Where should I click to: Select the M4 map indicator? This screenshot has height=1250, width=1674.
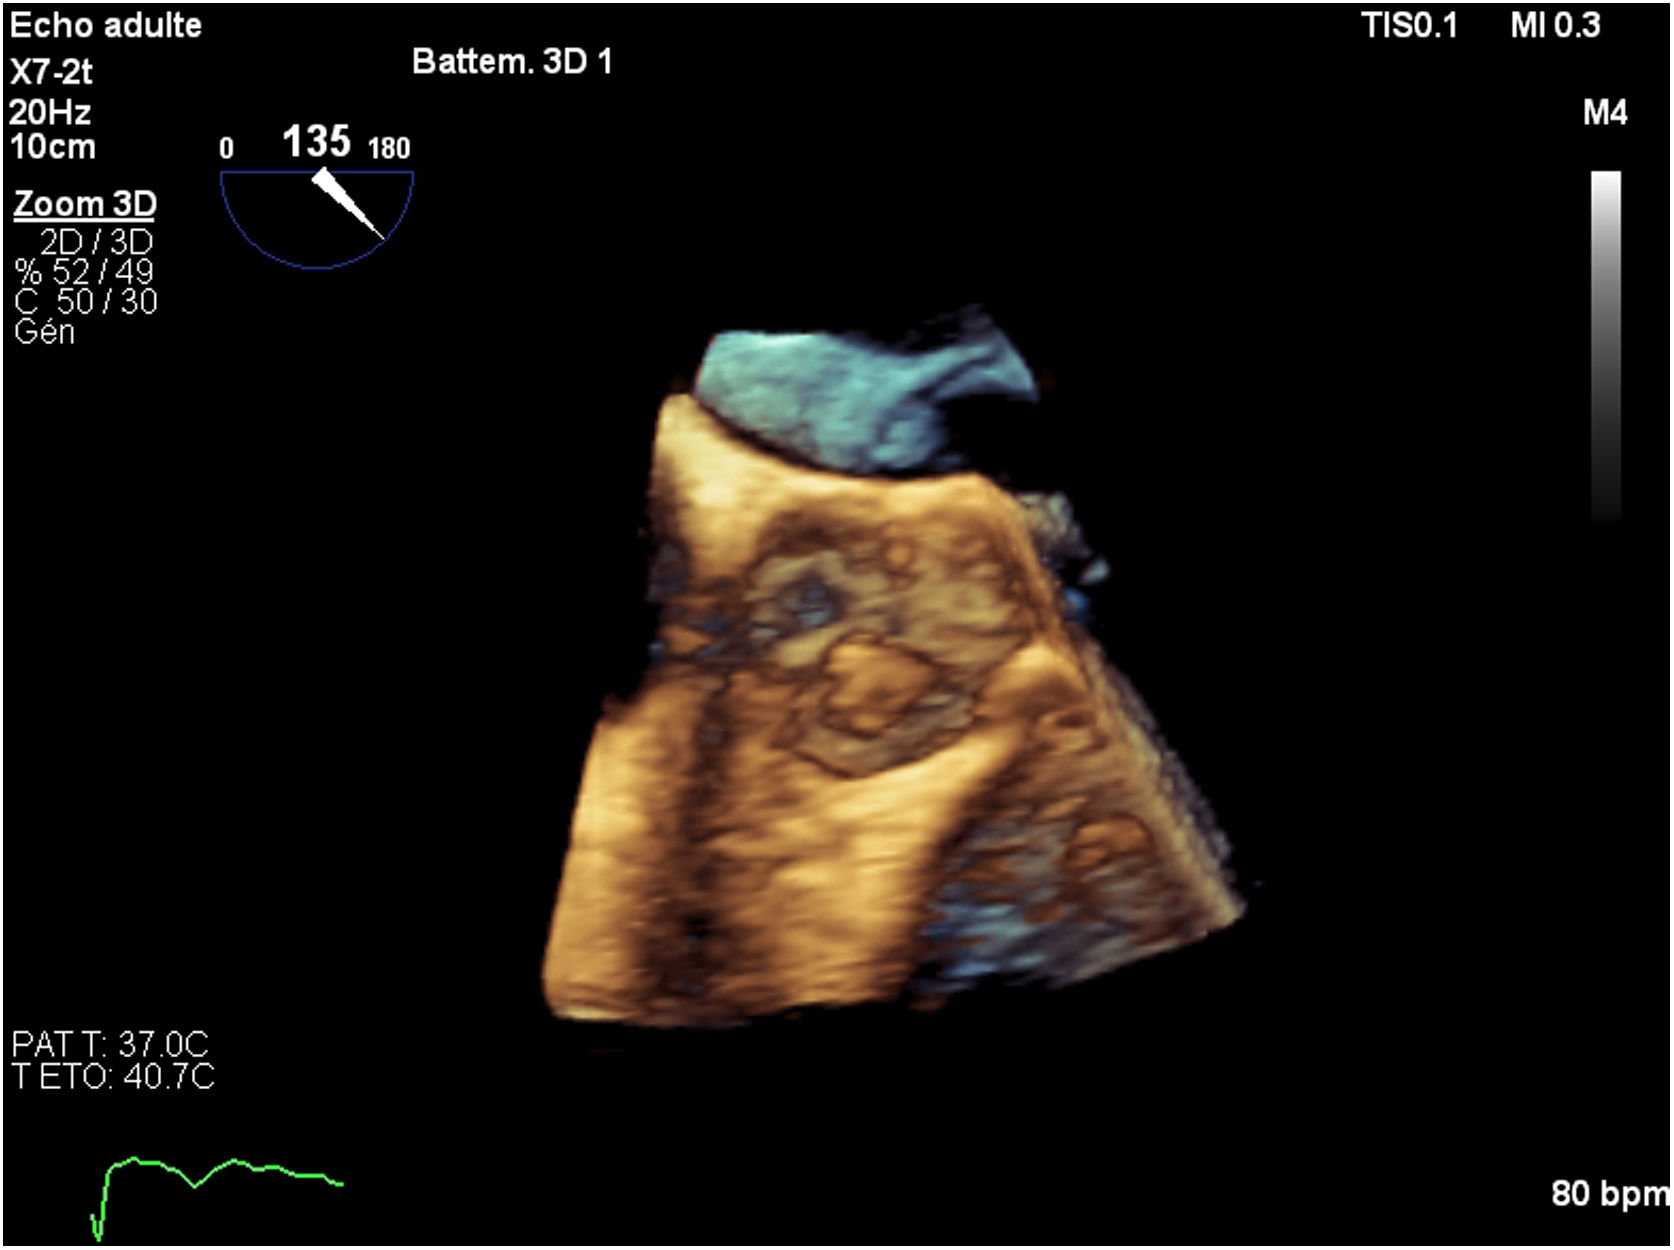coord(1604,113)
